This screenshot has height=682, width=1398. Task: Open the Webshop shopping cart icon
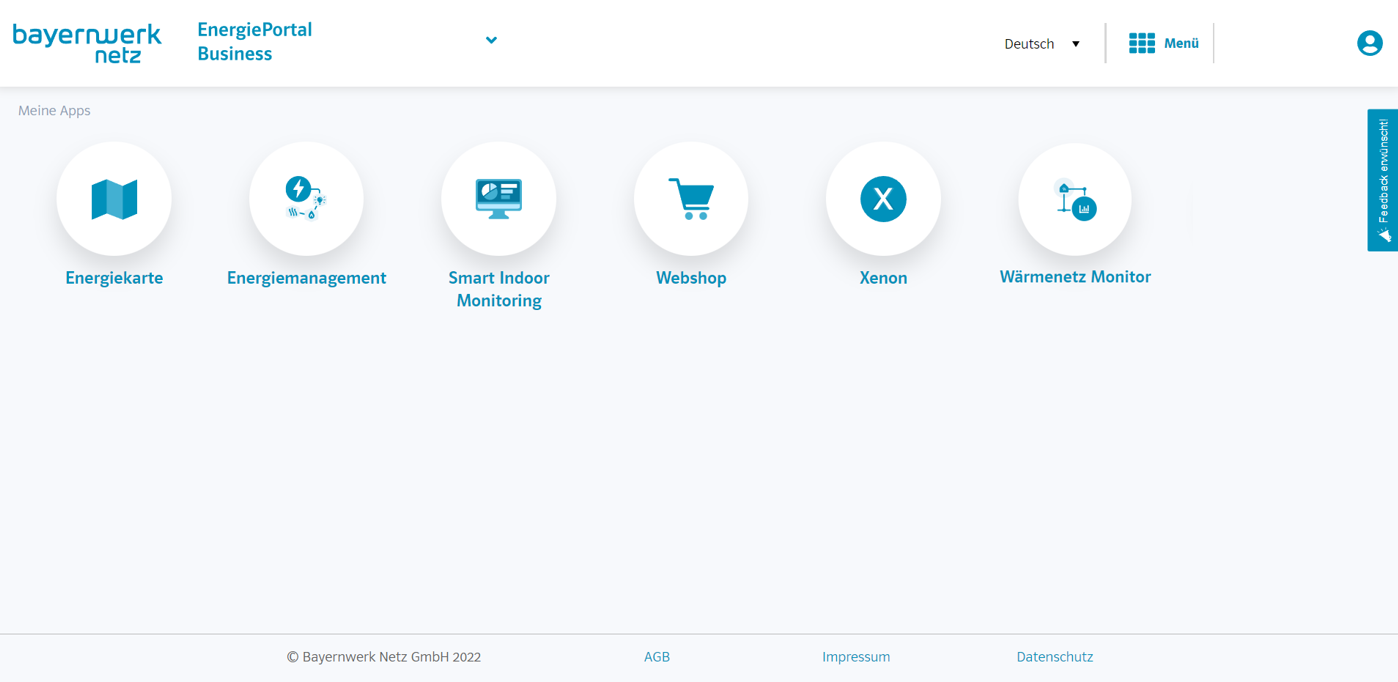click(691, 199)
